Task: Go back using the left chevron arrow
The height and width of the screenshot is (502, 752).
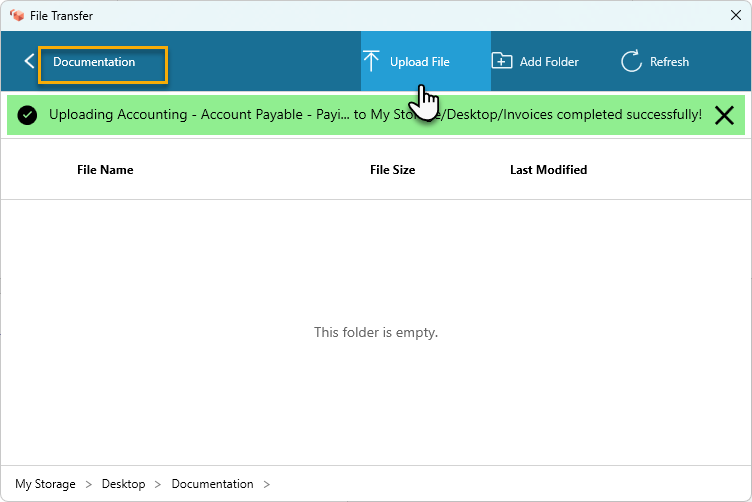Action: (29, 61)
